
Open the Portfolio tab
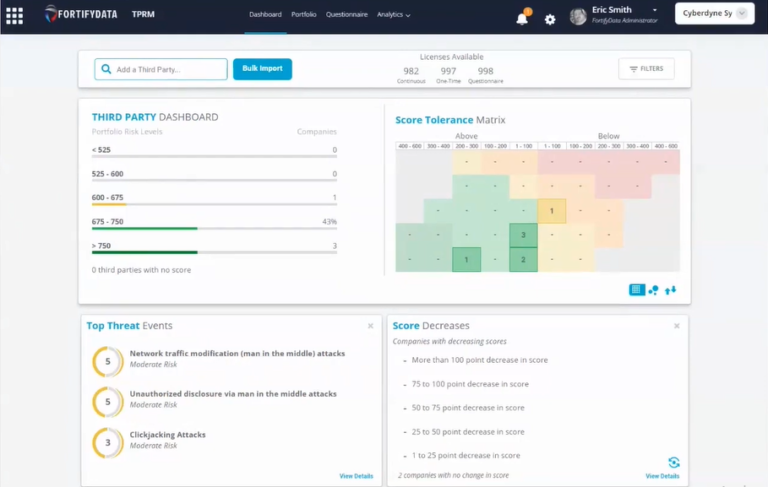pos(304,14)
